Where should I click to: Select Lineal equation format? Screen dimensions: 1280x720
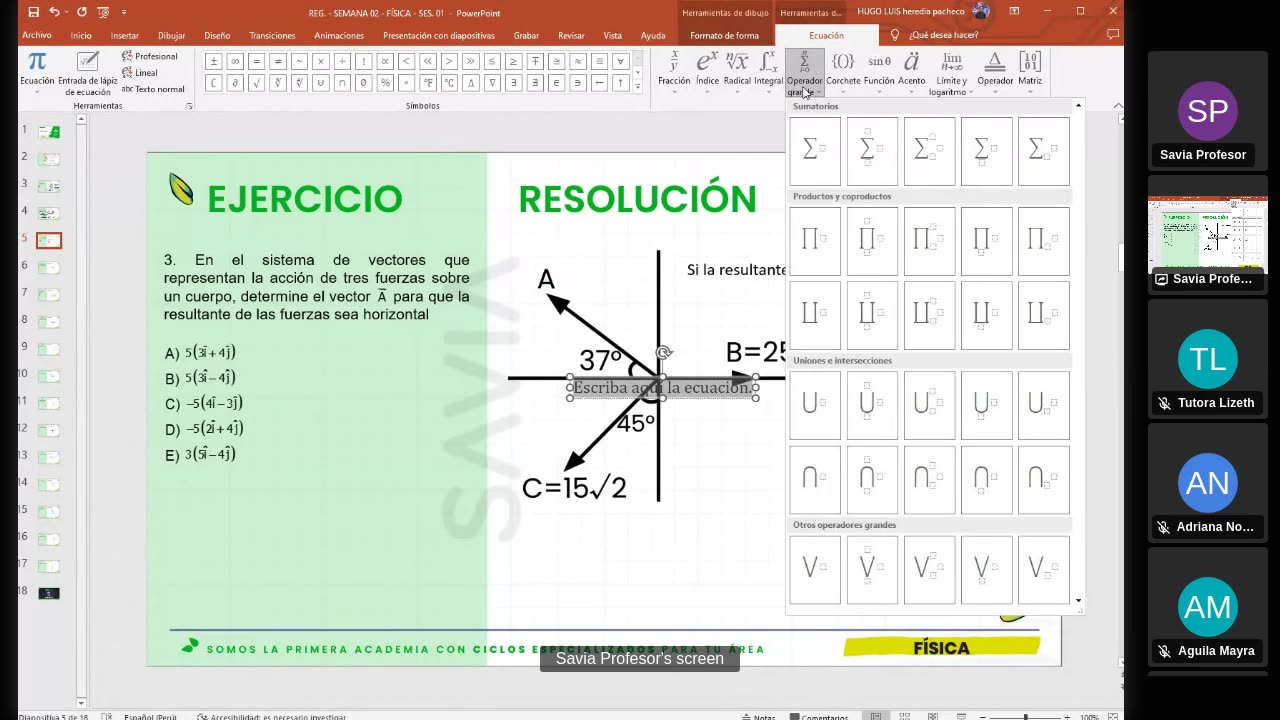coord(140,73)
